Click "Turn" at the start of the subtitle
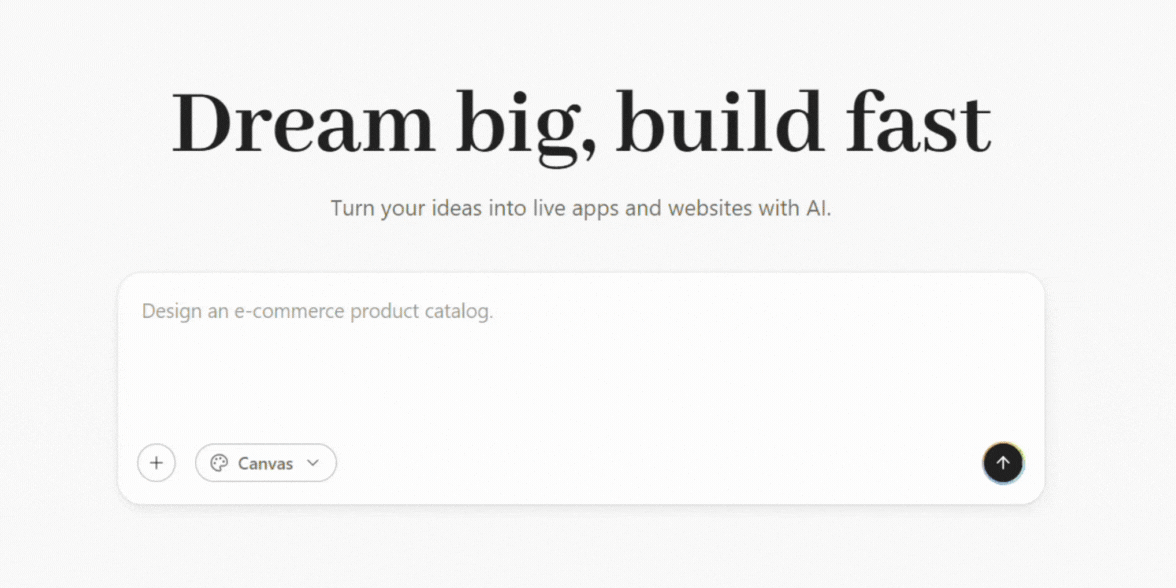 click(352, 210)
